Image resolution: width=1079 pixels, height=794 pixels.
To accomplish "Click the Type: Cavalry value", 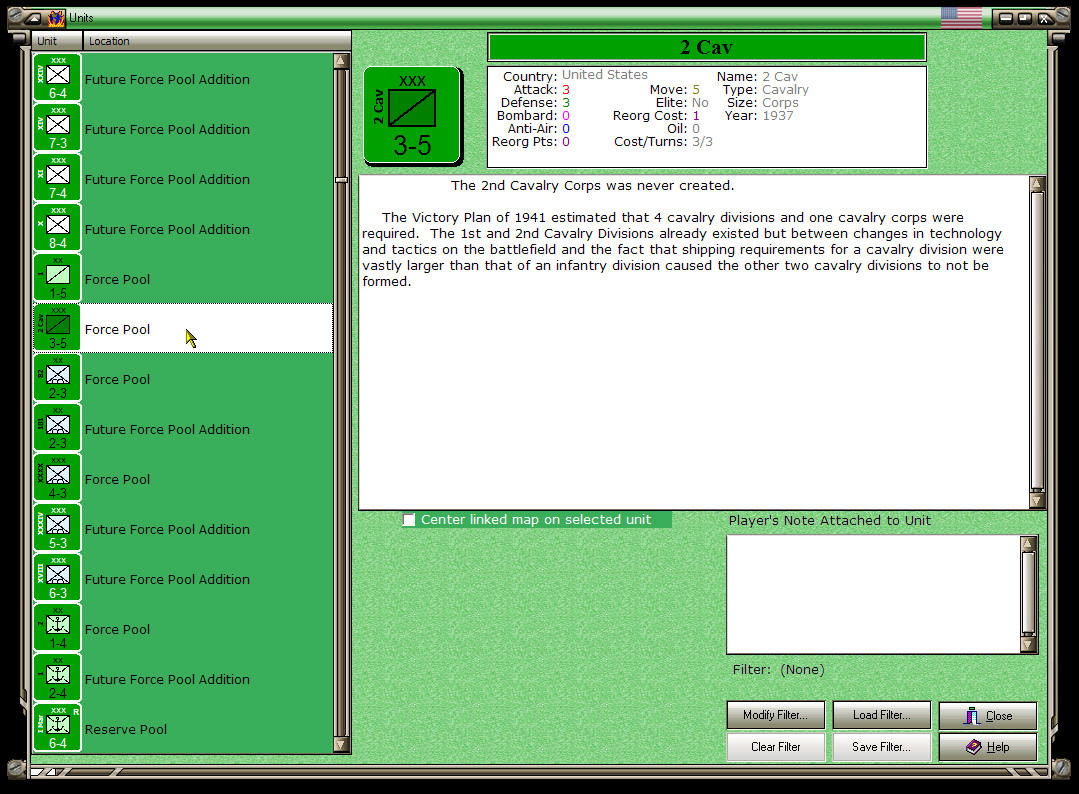I will 785,89.
